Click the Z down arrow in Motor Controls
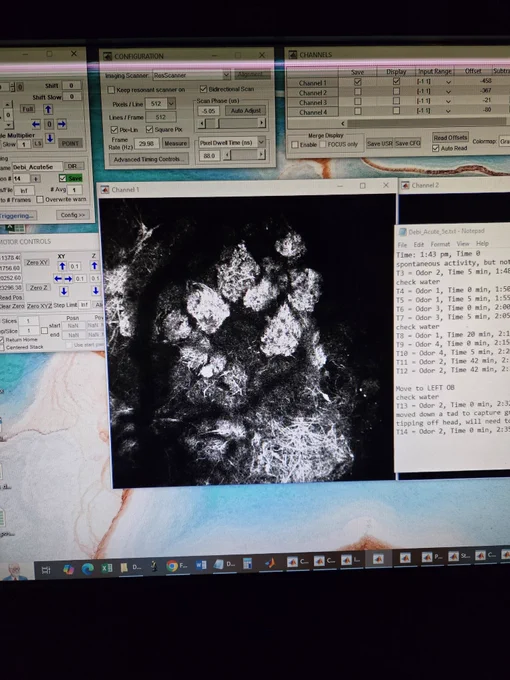The width and height of the screenshot is (510, 680). coord(95,291)
